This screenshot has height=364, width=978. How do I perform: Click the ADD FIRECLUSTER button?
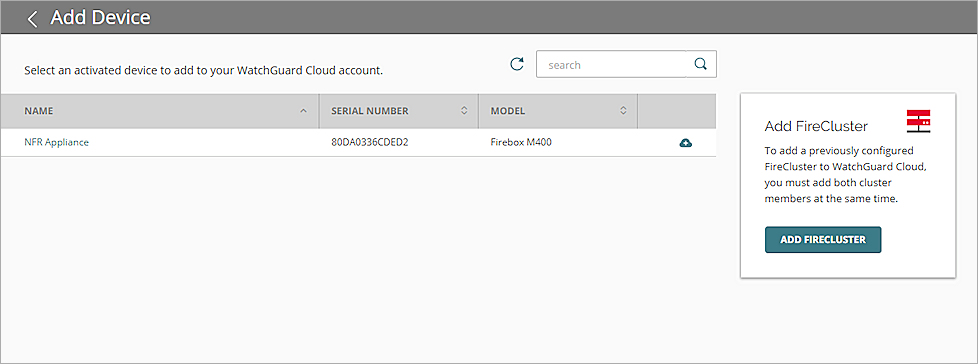[x=823, y=239]
